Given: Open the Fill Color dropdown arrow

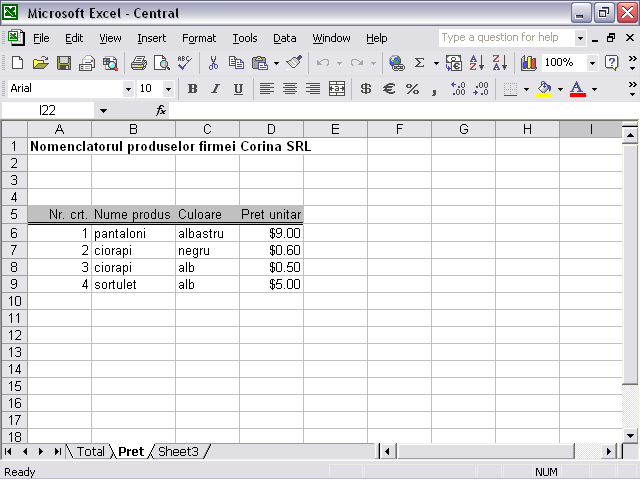Looking at the screenshot, I should coord(560,89).
